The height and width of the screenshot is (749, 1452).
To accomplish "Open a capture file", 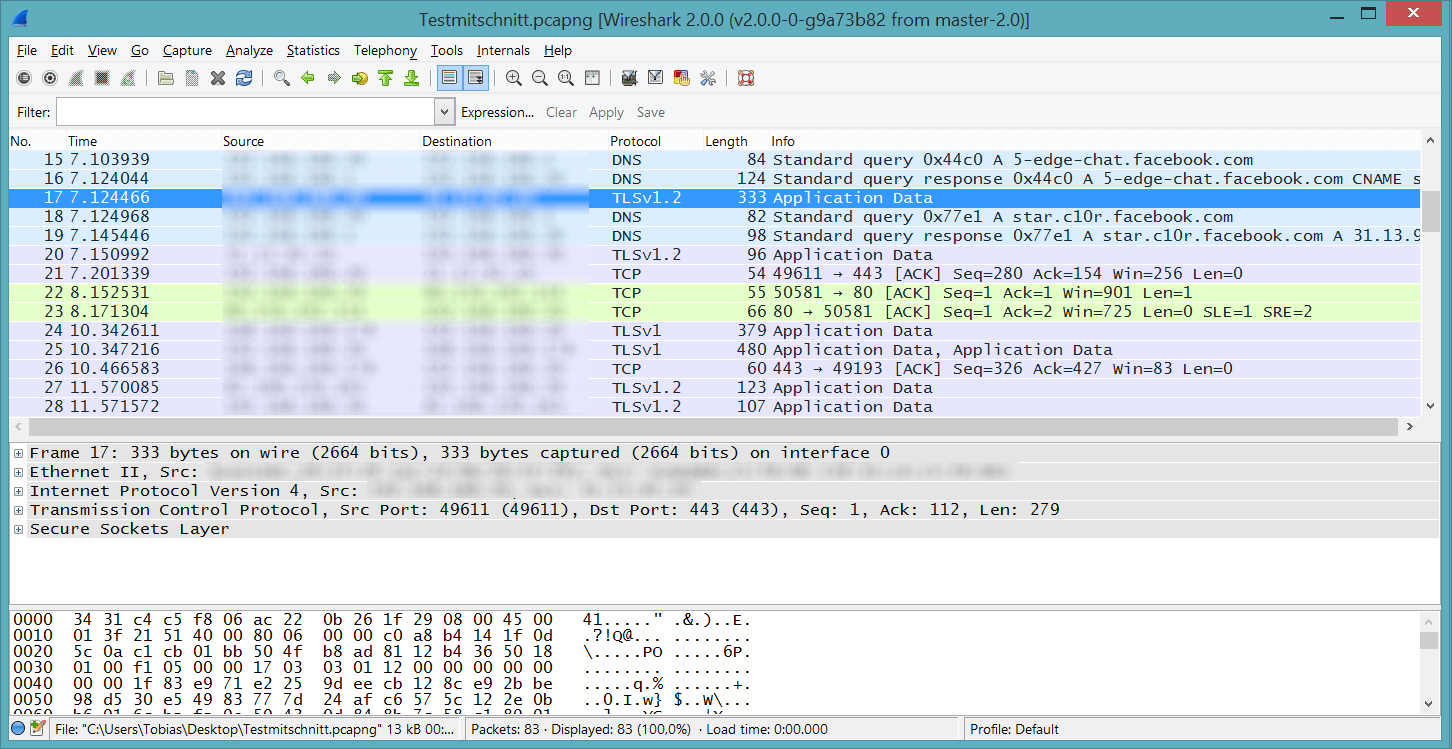I will (166, 78).
